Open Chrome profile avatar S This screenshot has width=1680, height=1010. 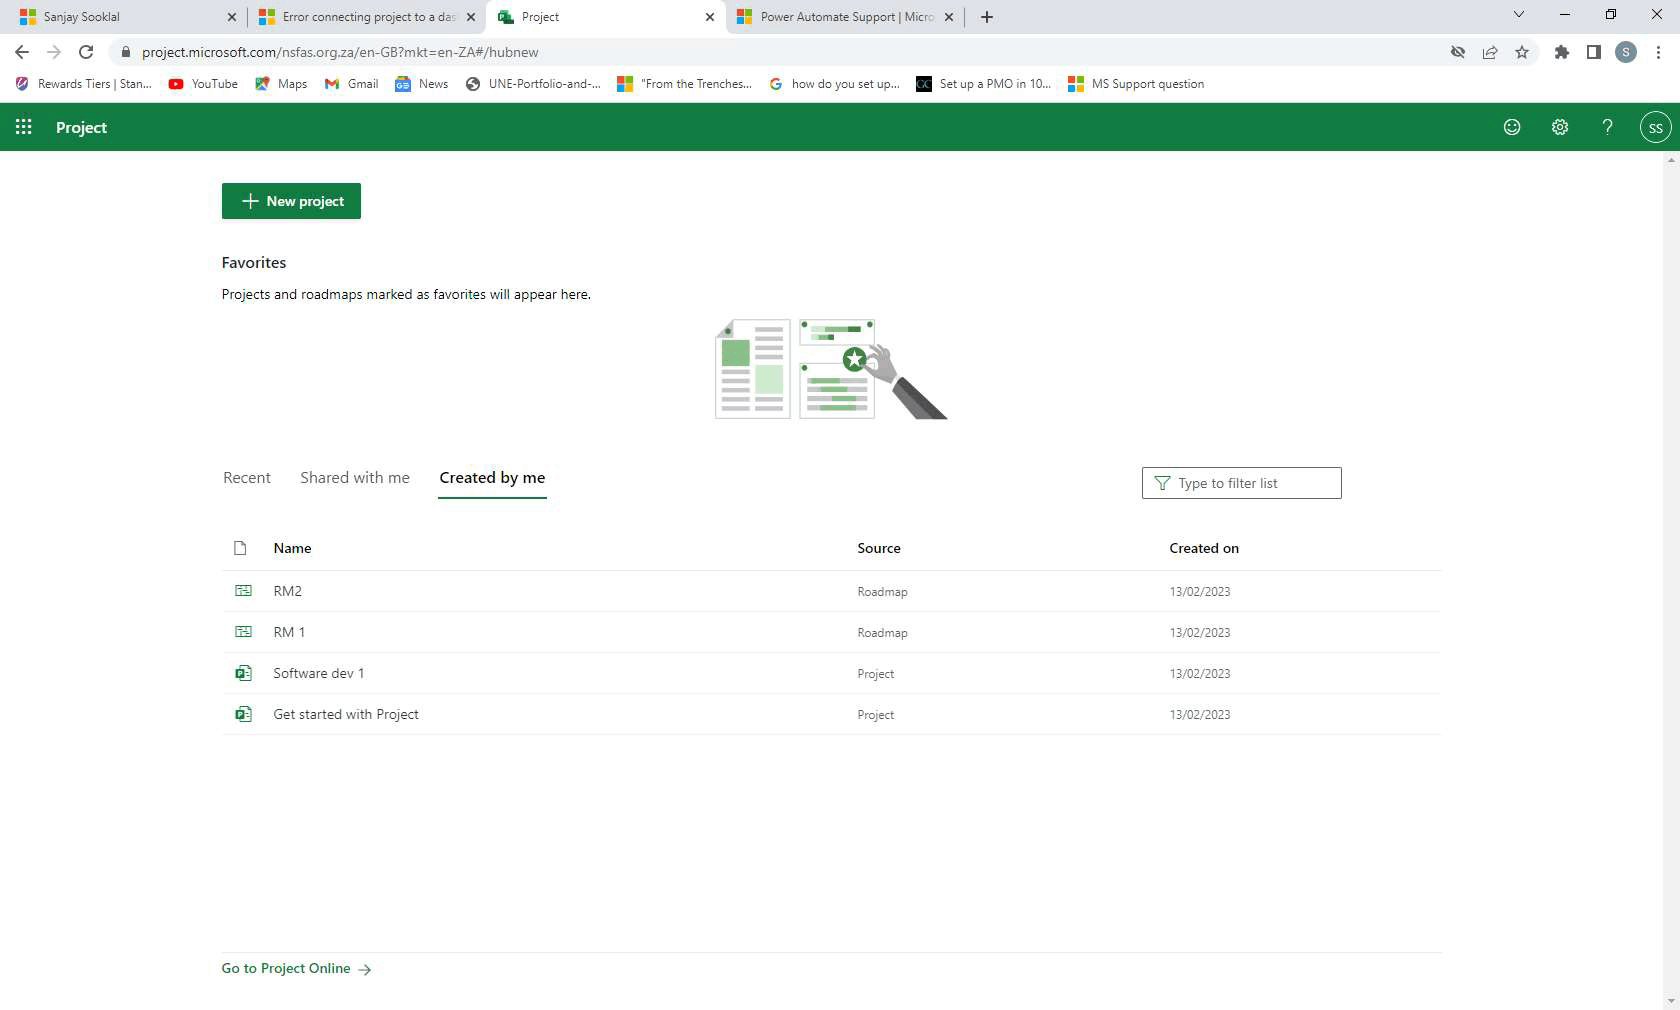pyautogui.click(x=1626, y=52)
